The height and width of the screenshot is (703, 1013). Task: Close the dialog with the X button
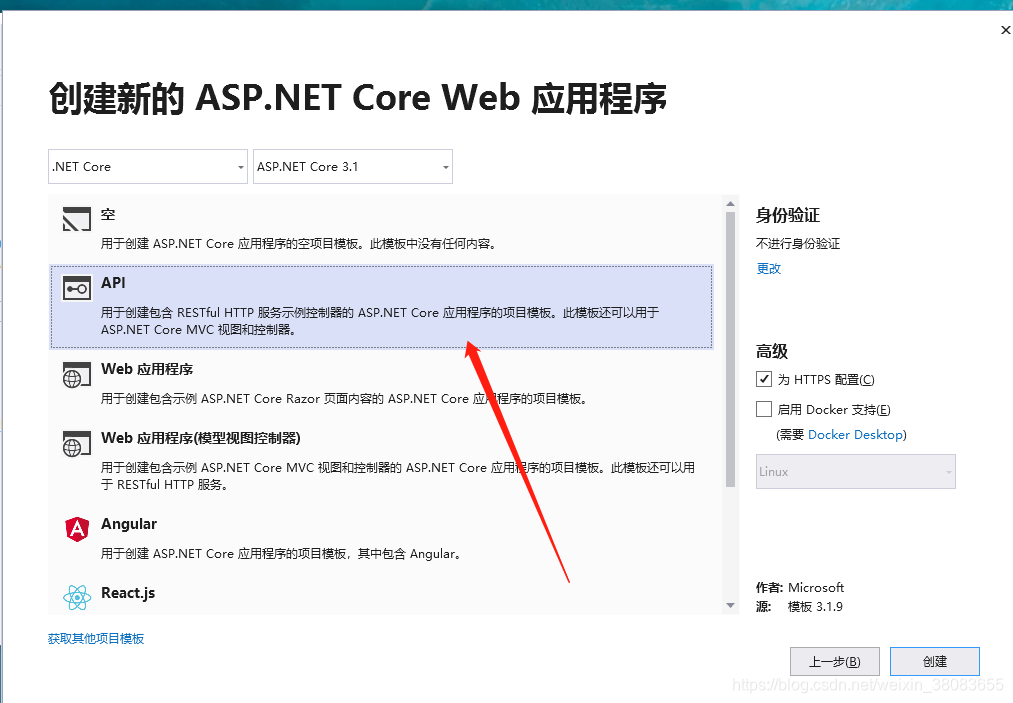[1005, 30]
